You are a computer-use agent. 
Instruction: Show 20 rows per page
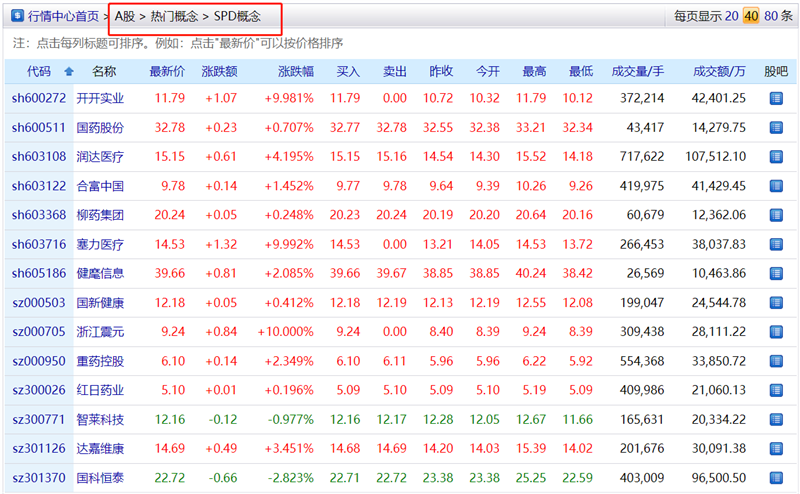coord(732,16)
